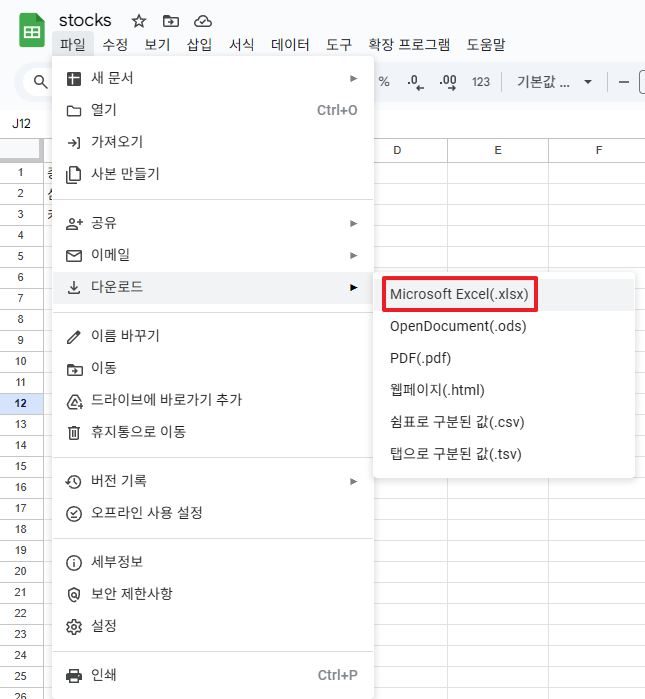Rename the stocks document title
Viewport: 645px width, 699px height.
click(x=85, y=21)
